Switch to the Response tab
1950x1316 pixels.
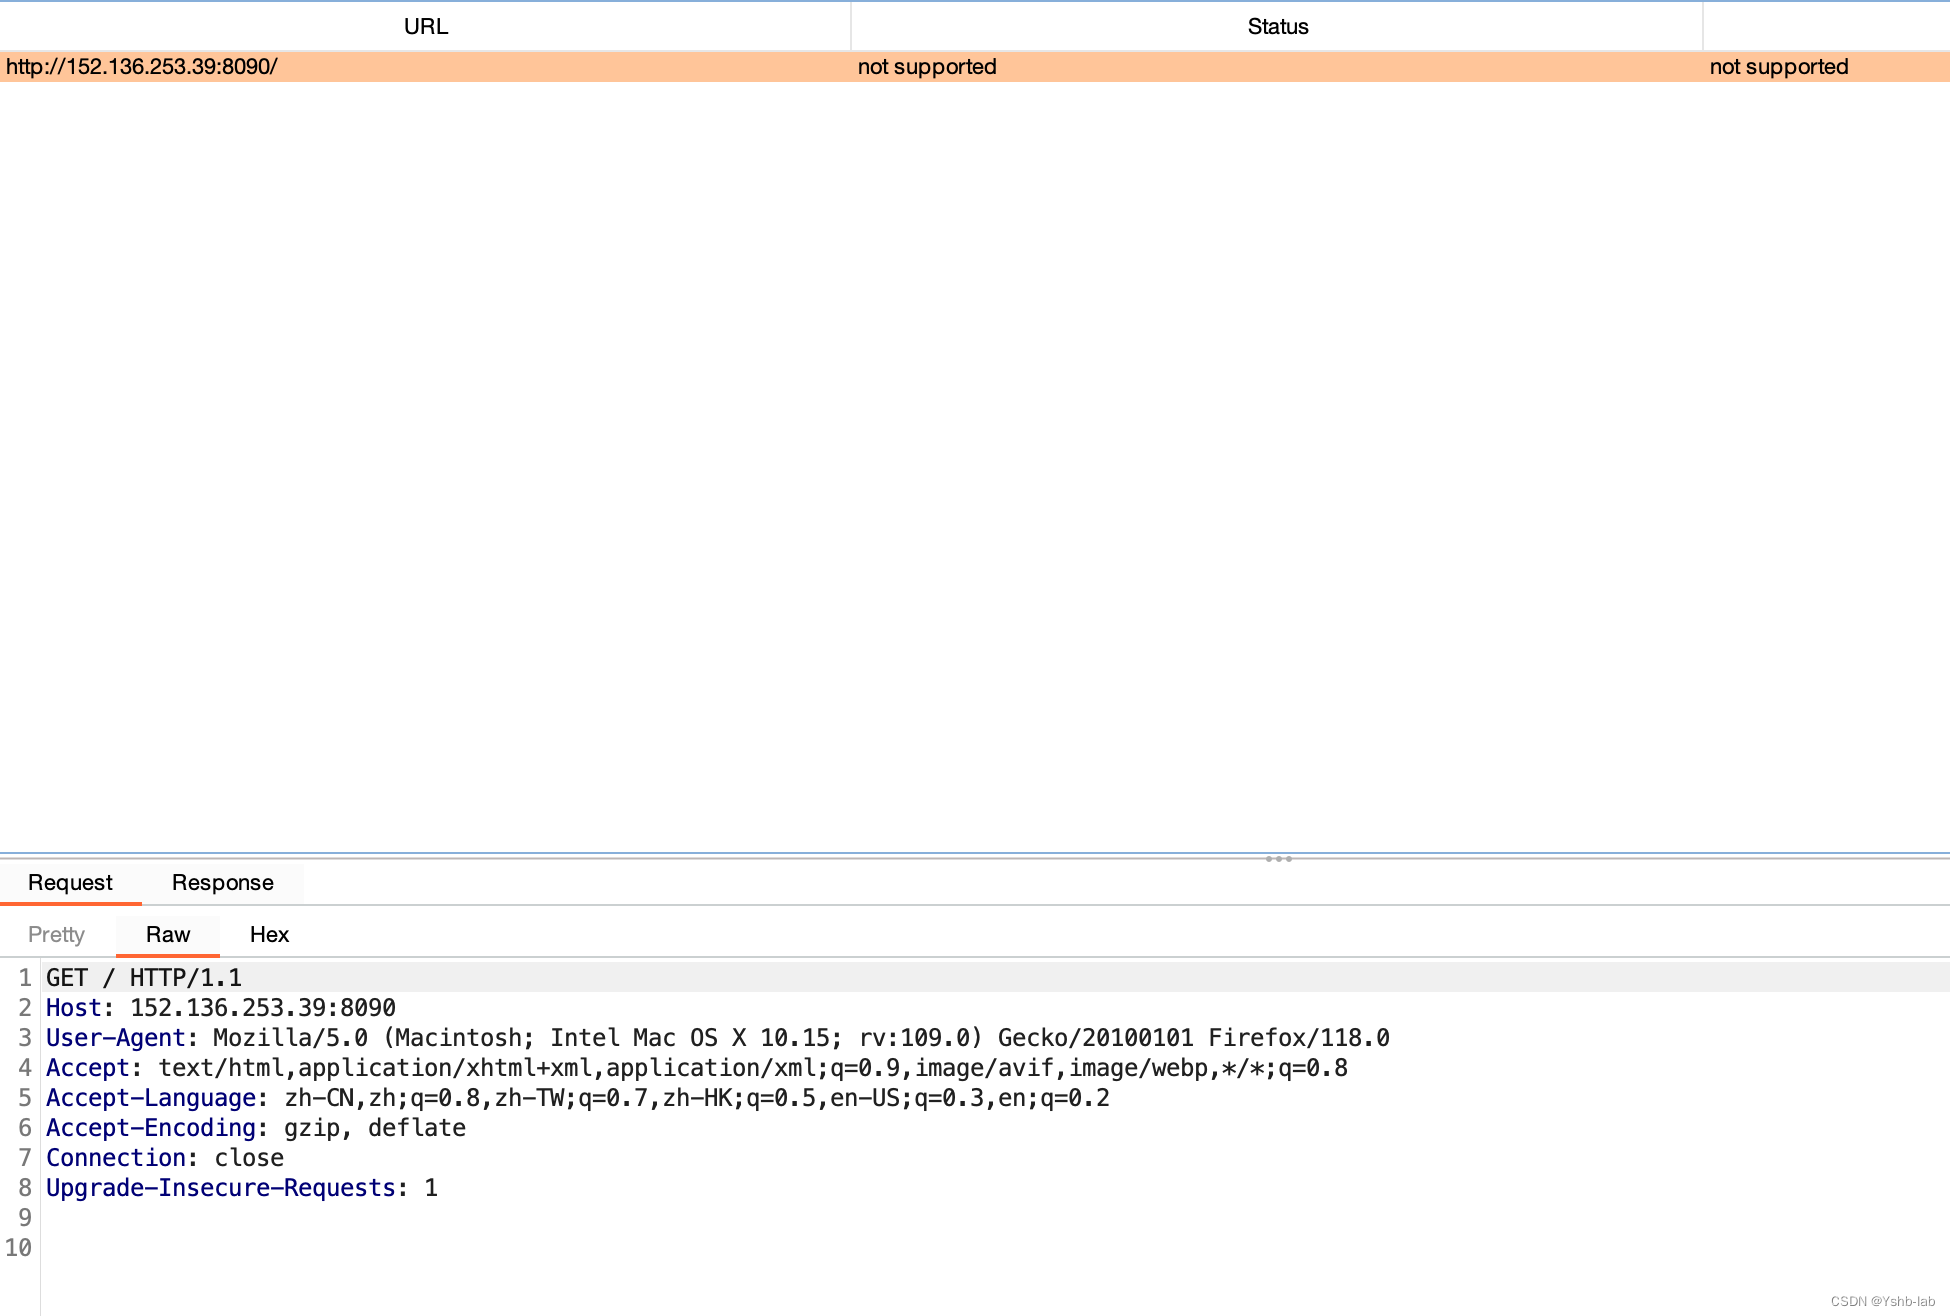(223, 883)
